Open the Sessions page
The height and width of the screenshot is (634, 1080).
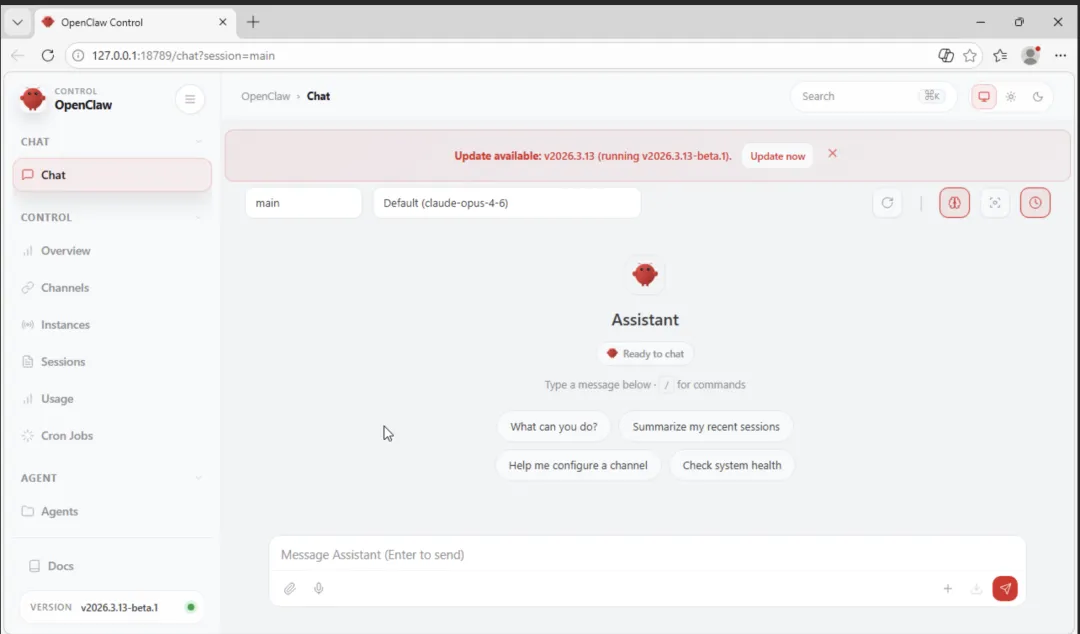[112, 362]
